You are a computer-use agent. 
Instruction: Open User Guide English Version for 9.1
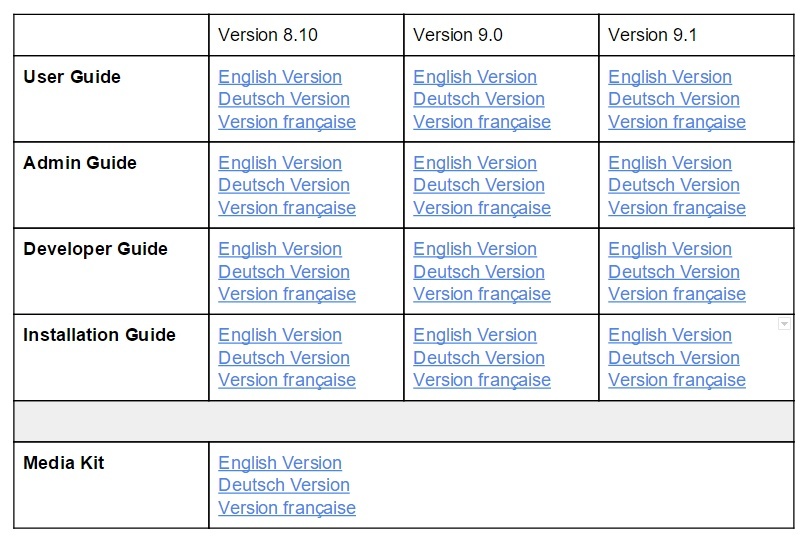click(x=669, y=77)
